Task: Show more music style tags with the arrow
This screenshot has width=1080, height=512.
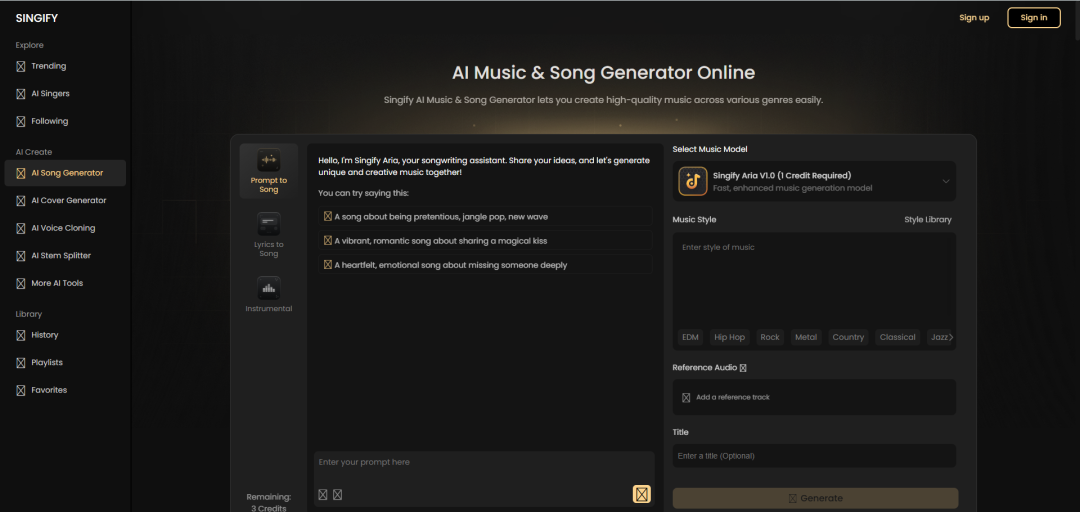Action: point(951,338)
